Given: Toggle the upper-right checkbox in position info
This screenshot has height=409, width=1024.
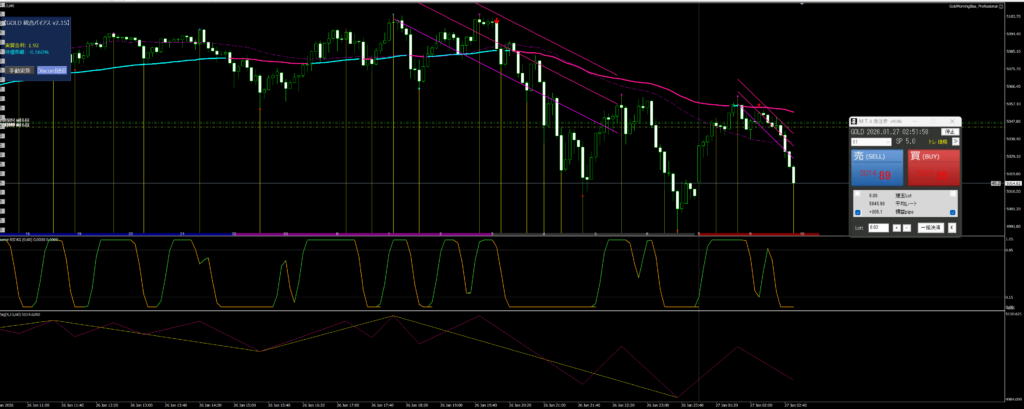Looking at the screenshot, I should click(x=952, y=195).
